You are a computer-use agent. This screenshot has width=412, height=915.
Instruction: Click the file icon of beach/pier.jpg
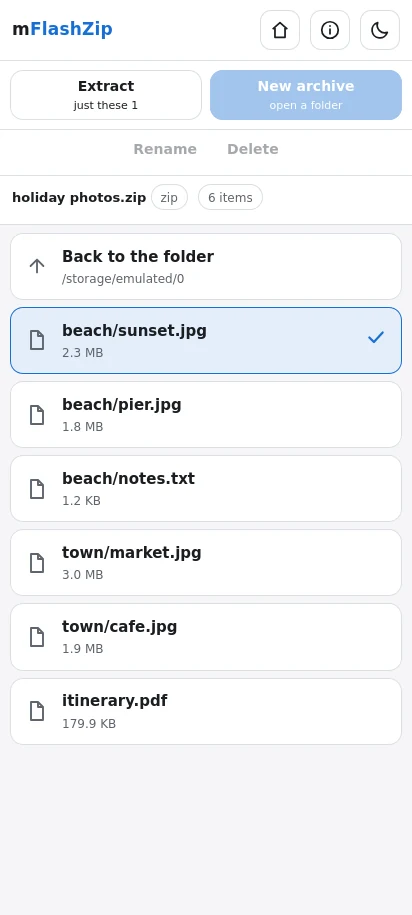37,414
